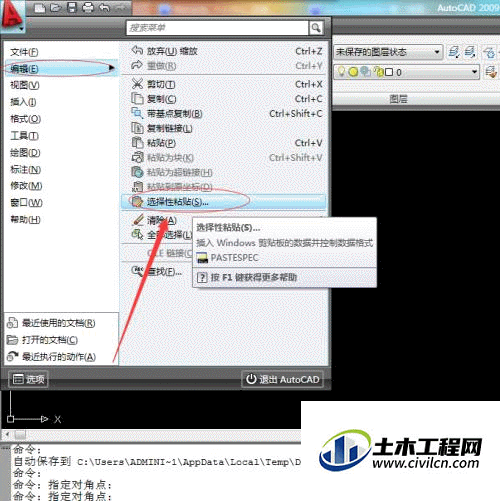The height and width of the screenshot is (501, 500).
Task: Click the 带基点复制(B) icon
Action: coord(137,113)
